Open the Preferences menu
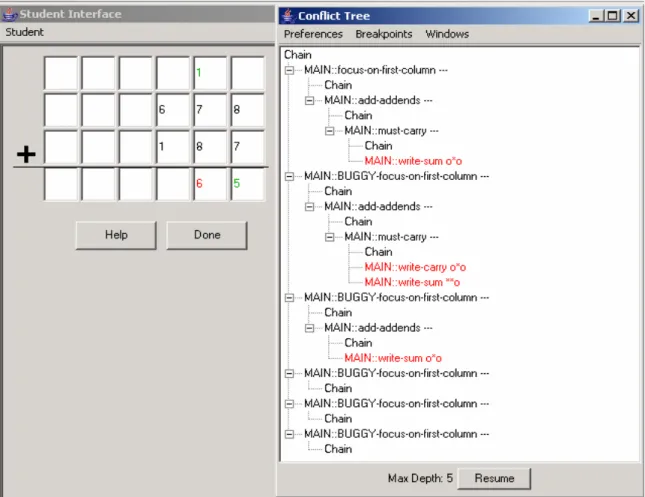This screenshot has width=645, height=497. 313,34
